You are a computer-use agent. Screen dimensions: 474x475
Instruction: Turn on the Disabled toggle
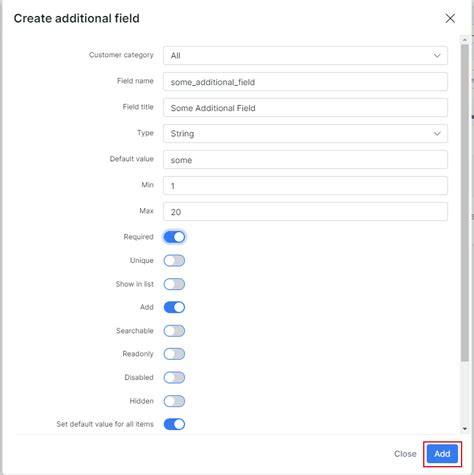(174, 377)
